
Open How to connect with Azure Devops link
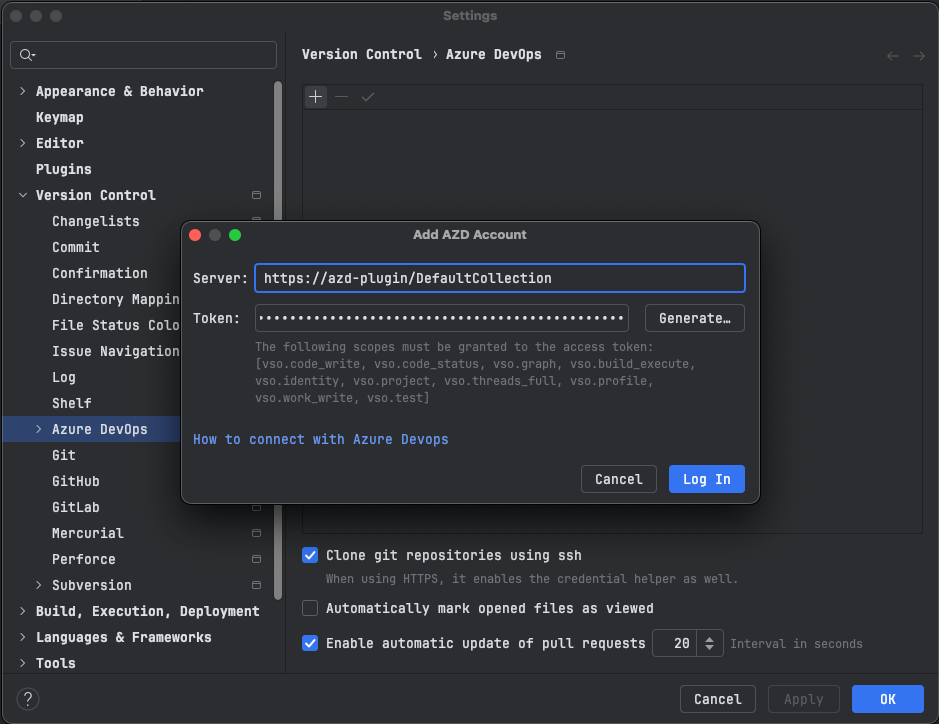point(320,440)
